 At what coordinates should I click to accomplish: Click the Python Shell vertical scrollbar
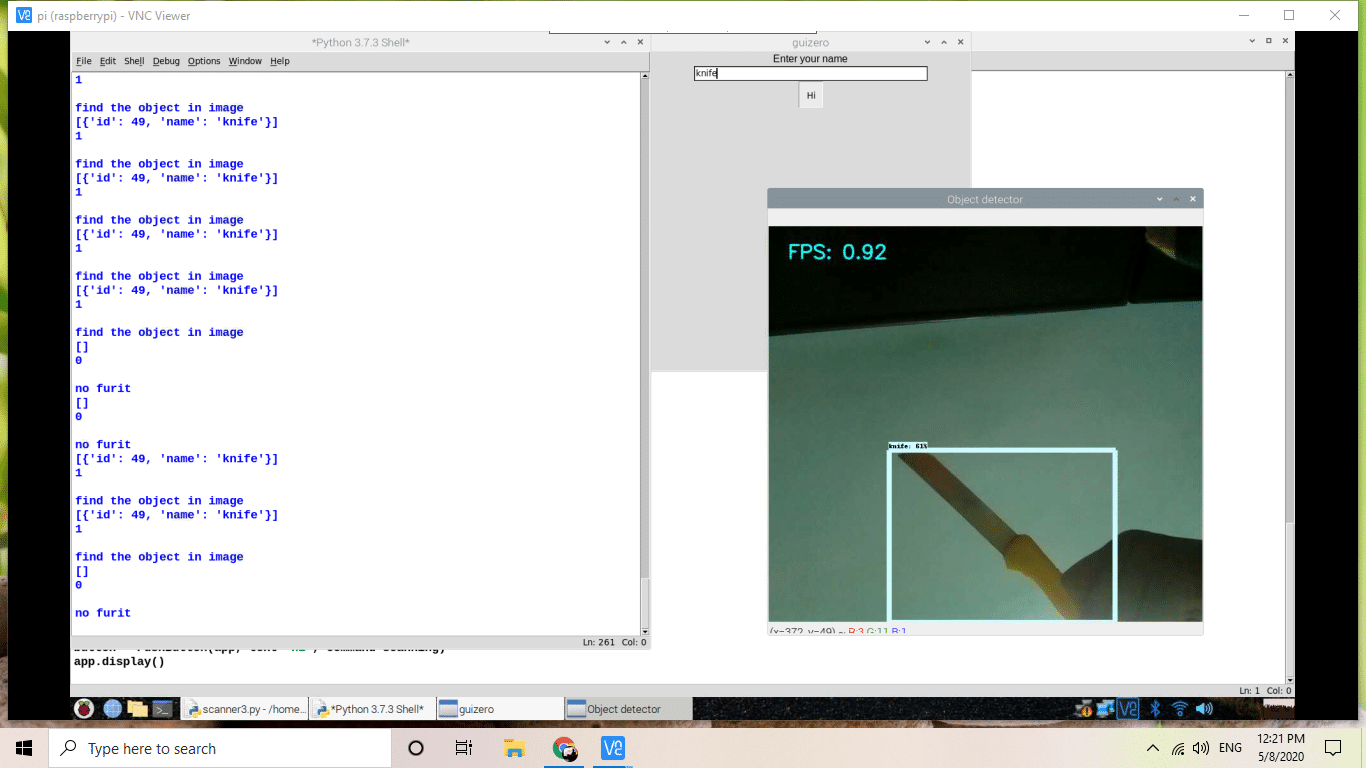(x=644, y=352)
